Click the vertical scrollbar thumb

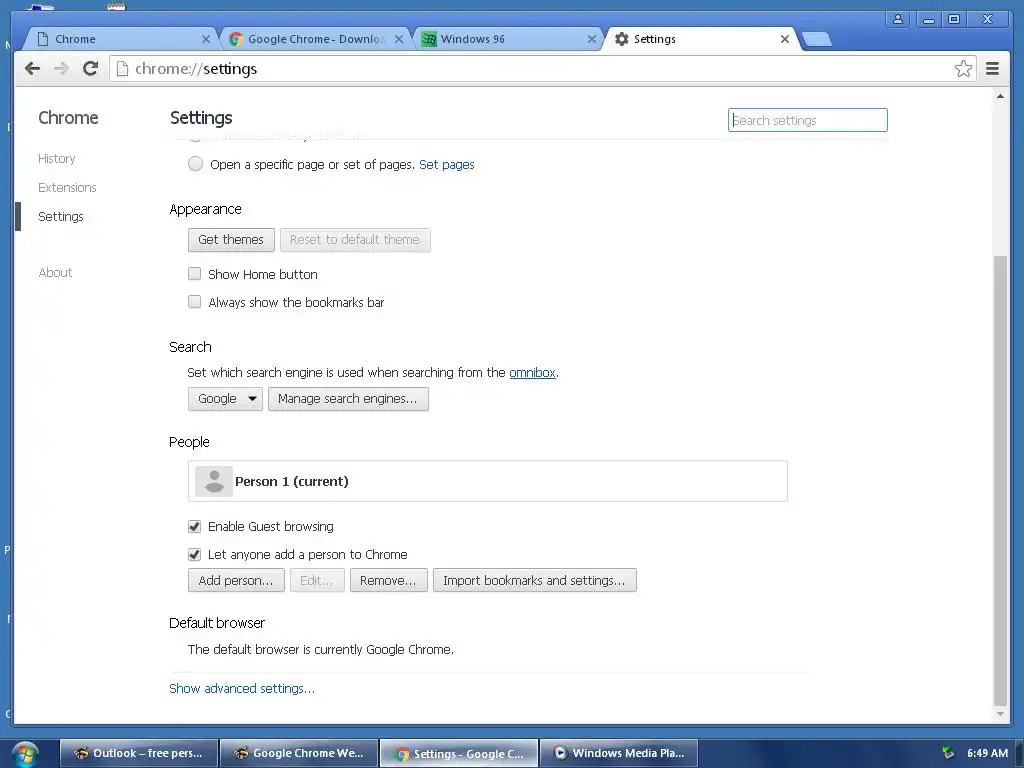pos(1000,480)
